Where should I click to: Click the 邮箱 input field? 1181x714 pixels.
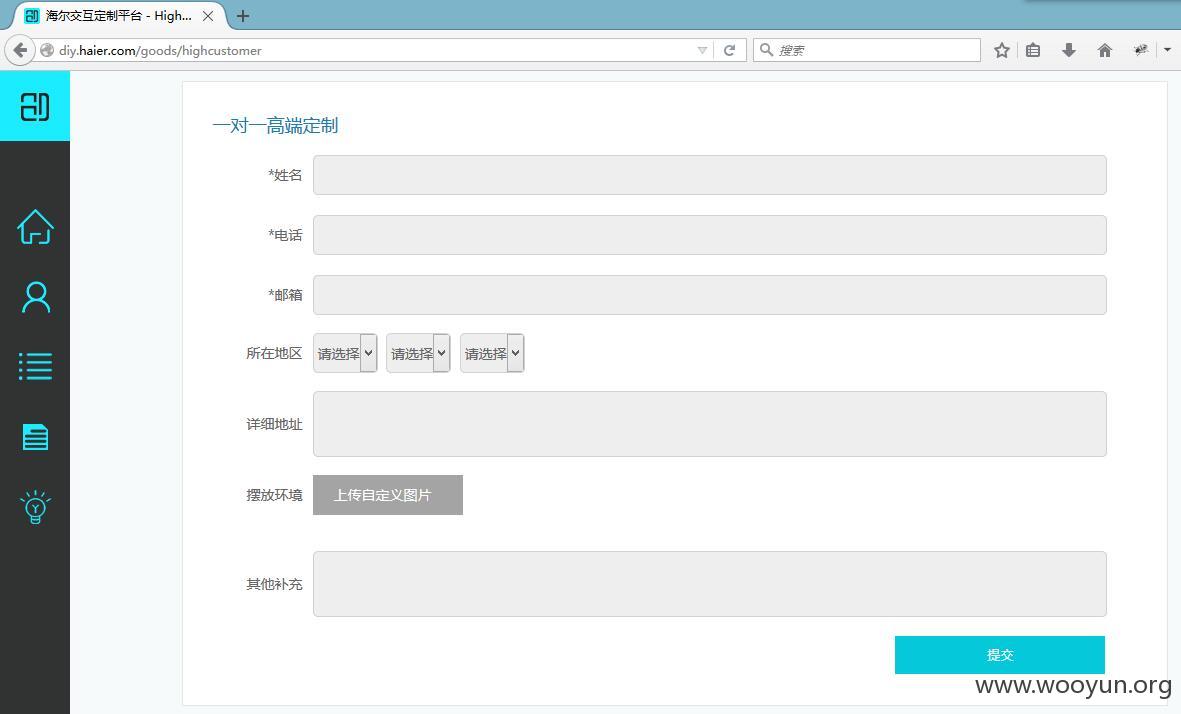[x=710, y=294]
